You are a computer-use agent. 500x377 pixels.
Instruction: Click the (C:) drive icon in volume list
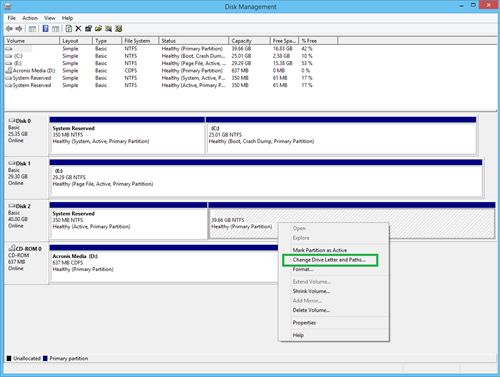click(9, 56)
